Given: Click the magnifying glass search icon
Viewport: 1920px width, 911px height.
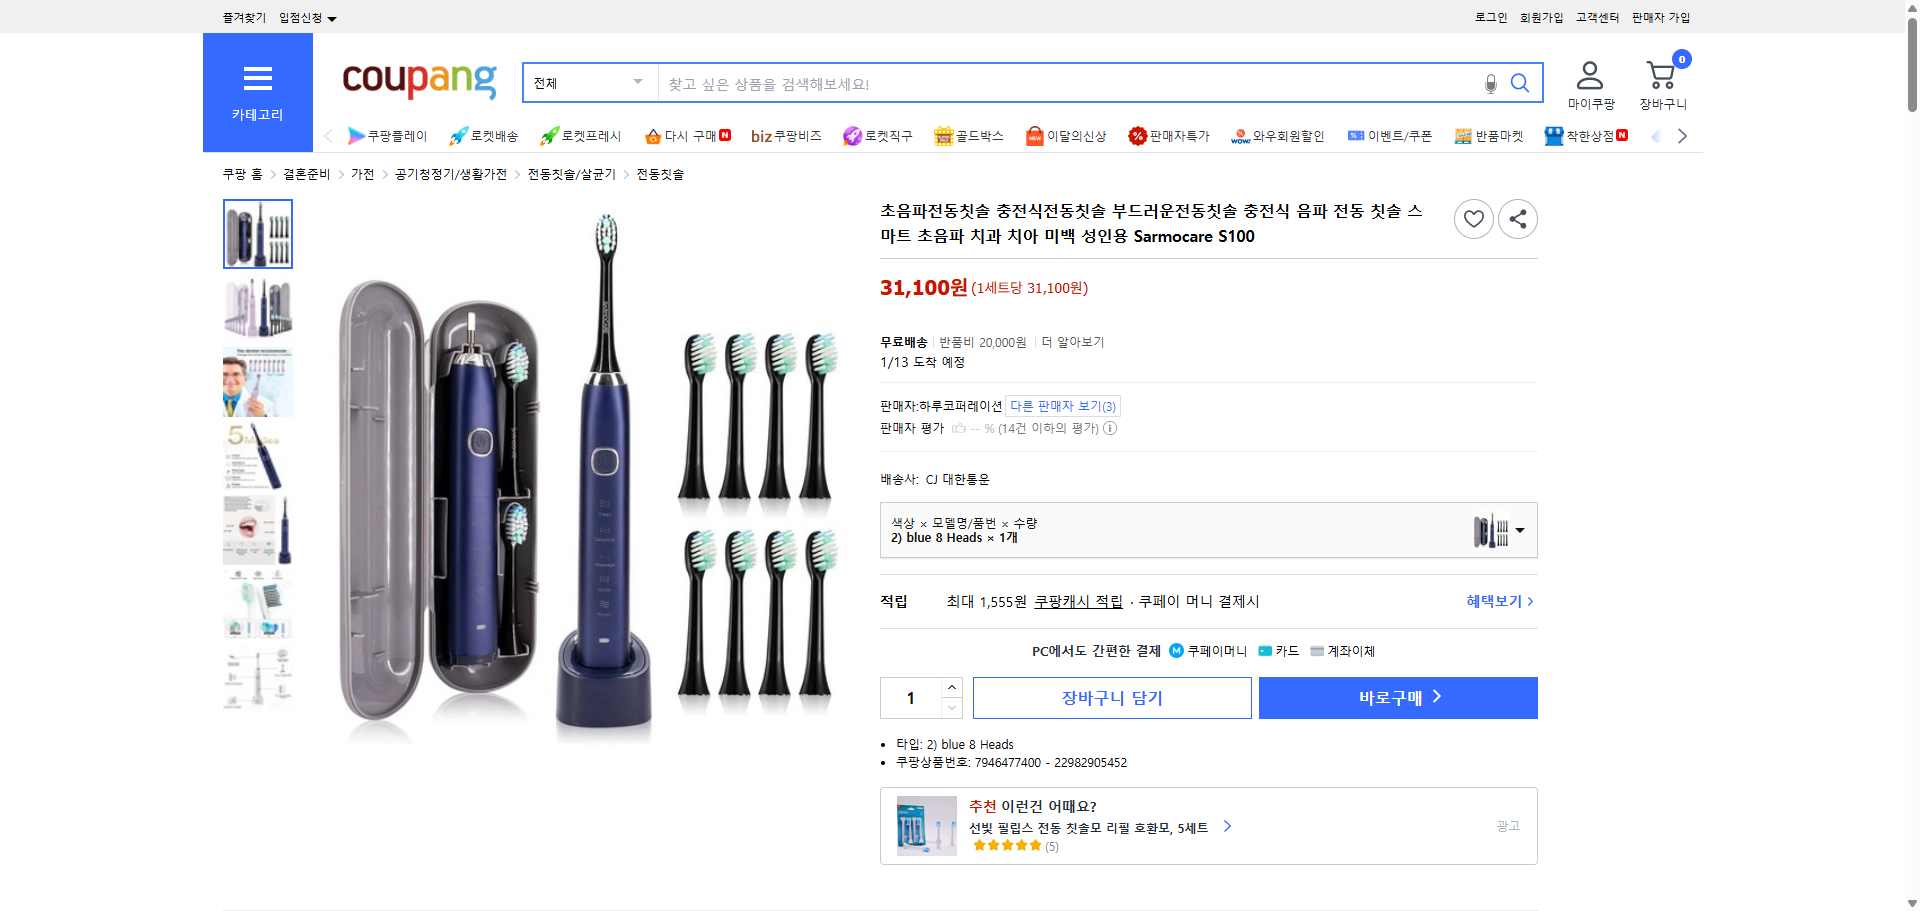Looking at the screenshot, I should (x=1520, y=84).
